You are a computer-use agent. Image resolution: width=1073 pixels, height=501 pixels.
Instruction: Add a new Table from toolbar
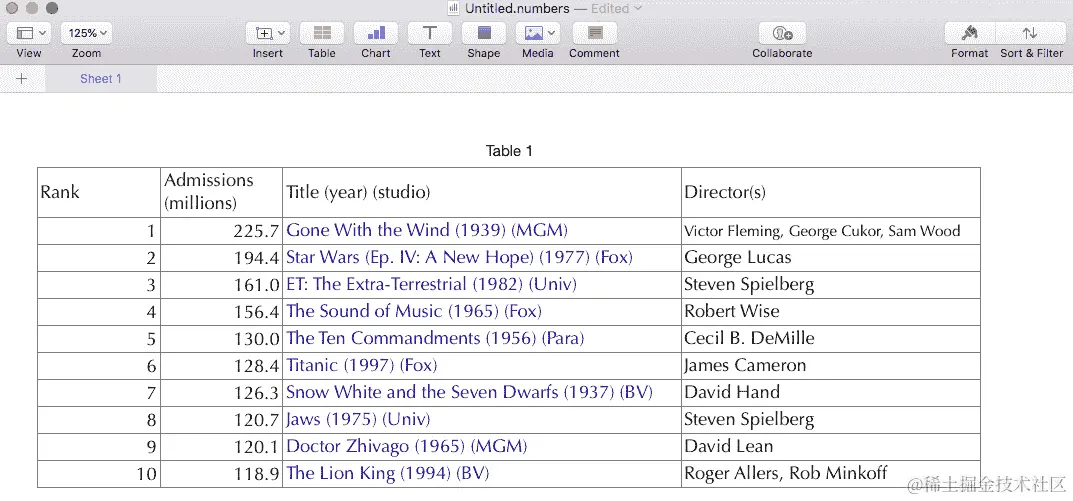pyautogui.click(x=322, y=33)
